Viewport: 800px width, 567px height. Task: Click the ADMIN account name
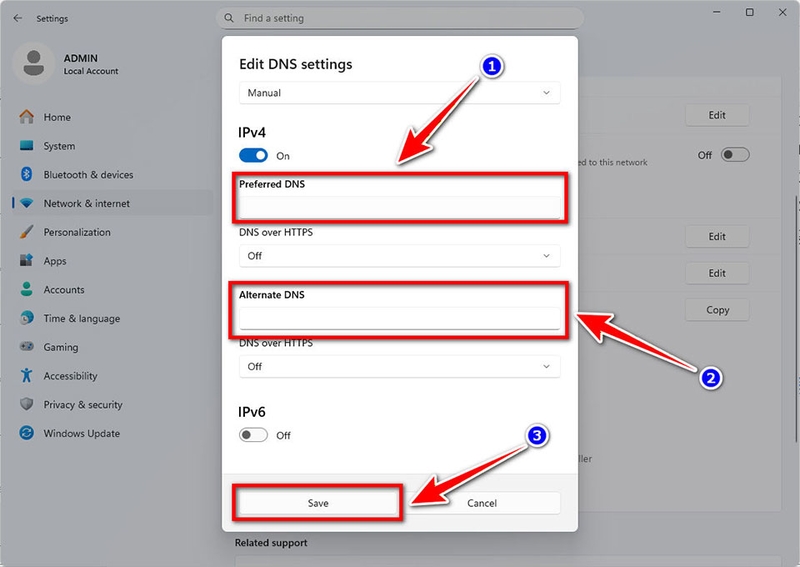point(81,58)
